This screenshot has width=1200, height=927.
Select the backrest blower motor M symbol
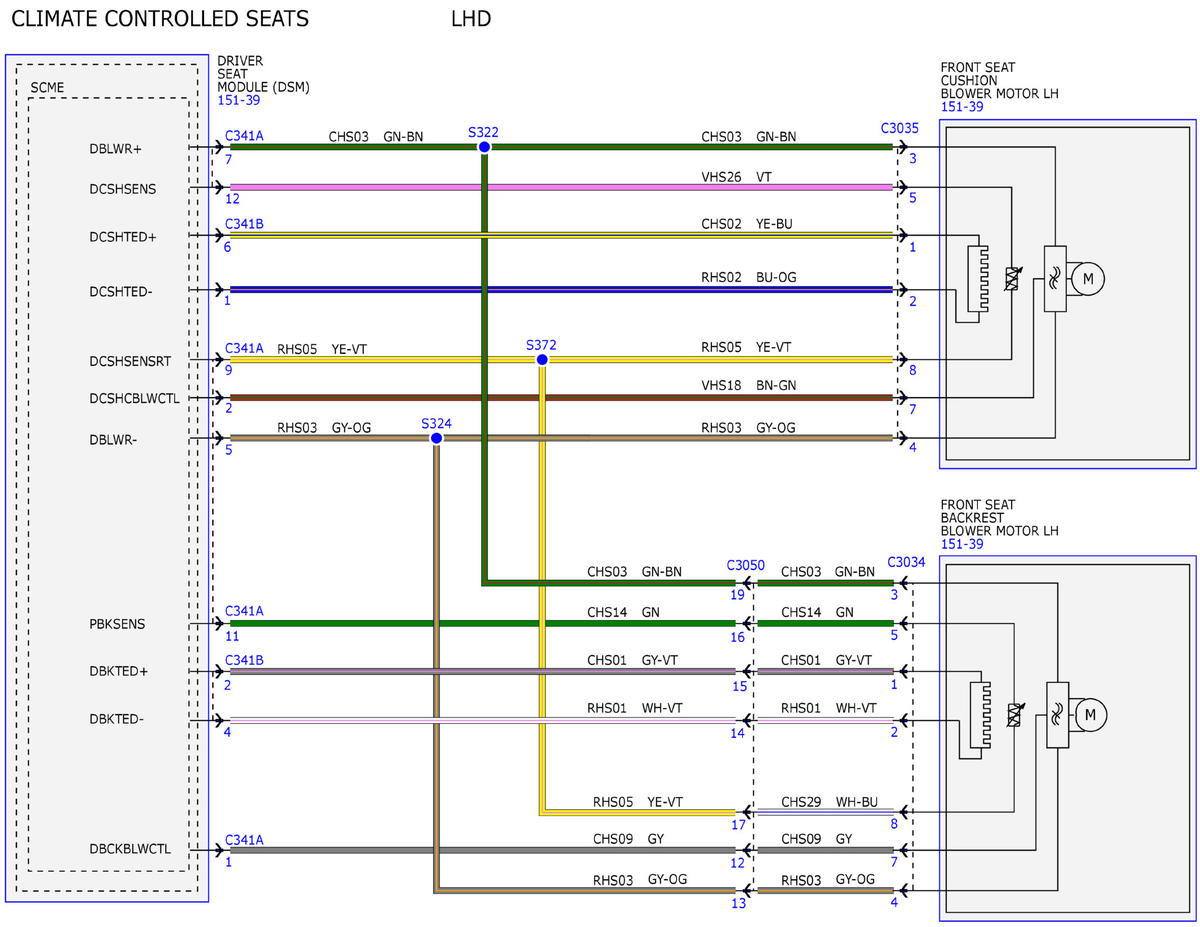[x=1090, y=714]
